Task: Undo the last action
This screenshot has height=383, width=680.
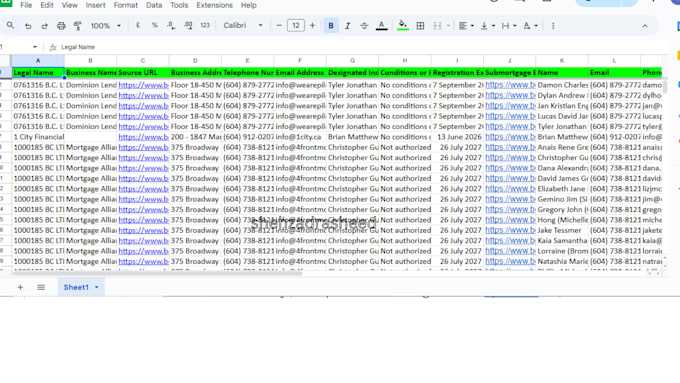Action: tap(28, 26)
